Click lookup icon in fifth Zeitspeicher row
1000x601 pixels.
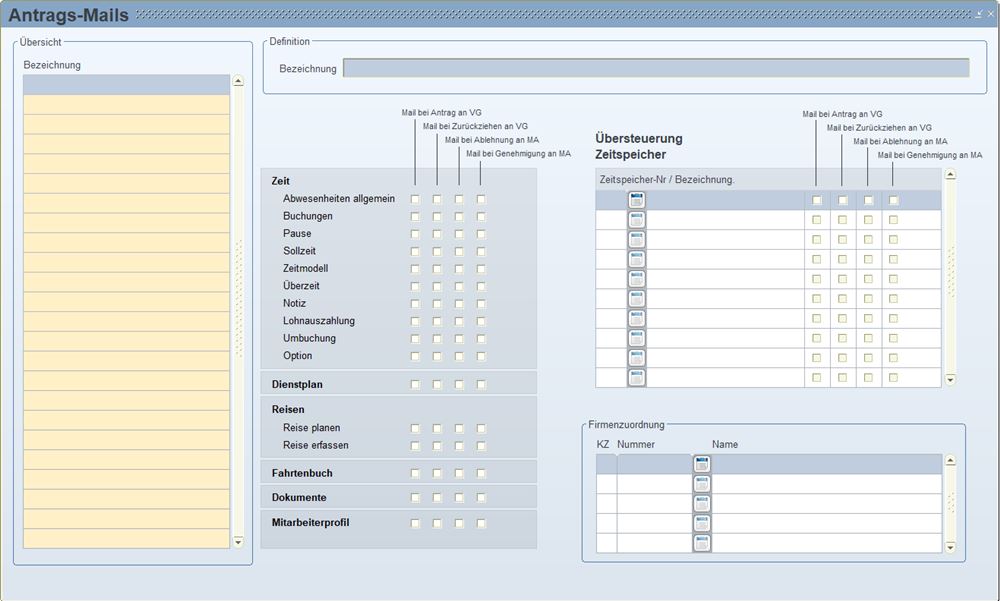(636, 279)
